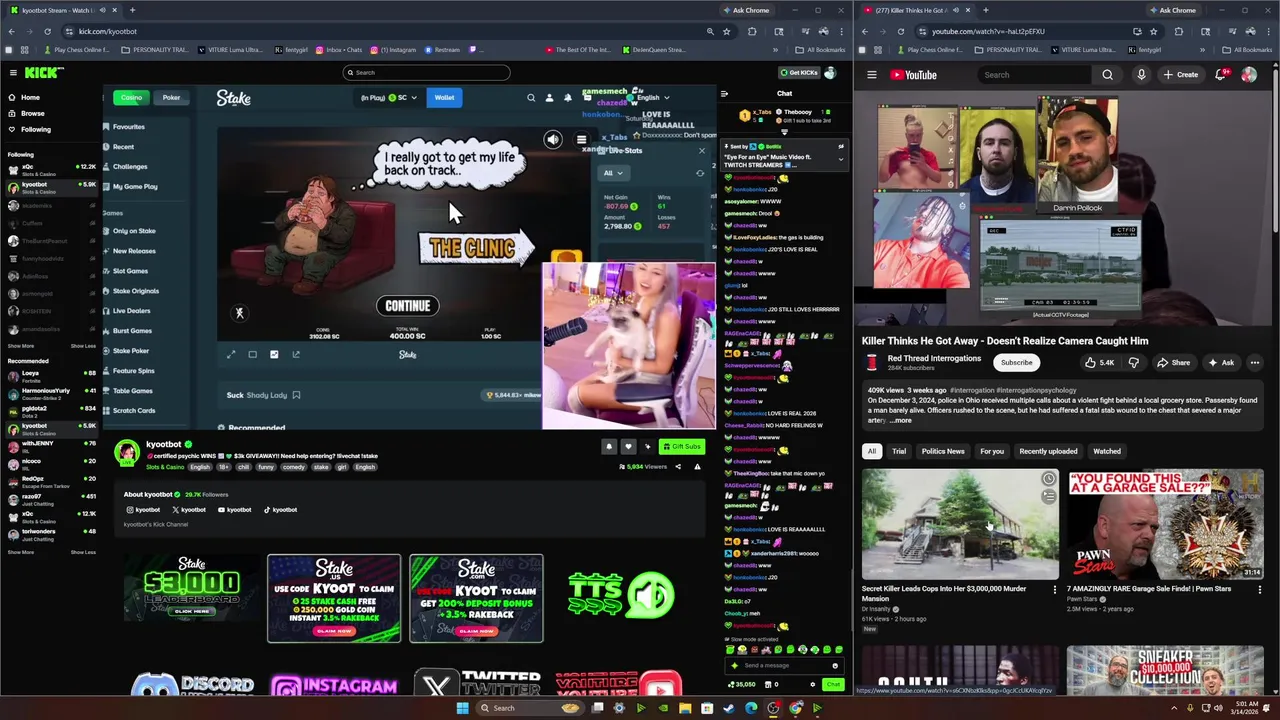Open Stake Originals in sidebar
This screenshot has height=720, width=1280.
tap(135, 291)
